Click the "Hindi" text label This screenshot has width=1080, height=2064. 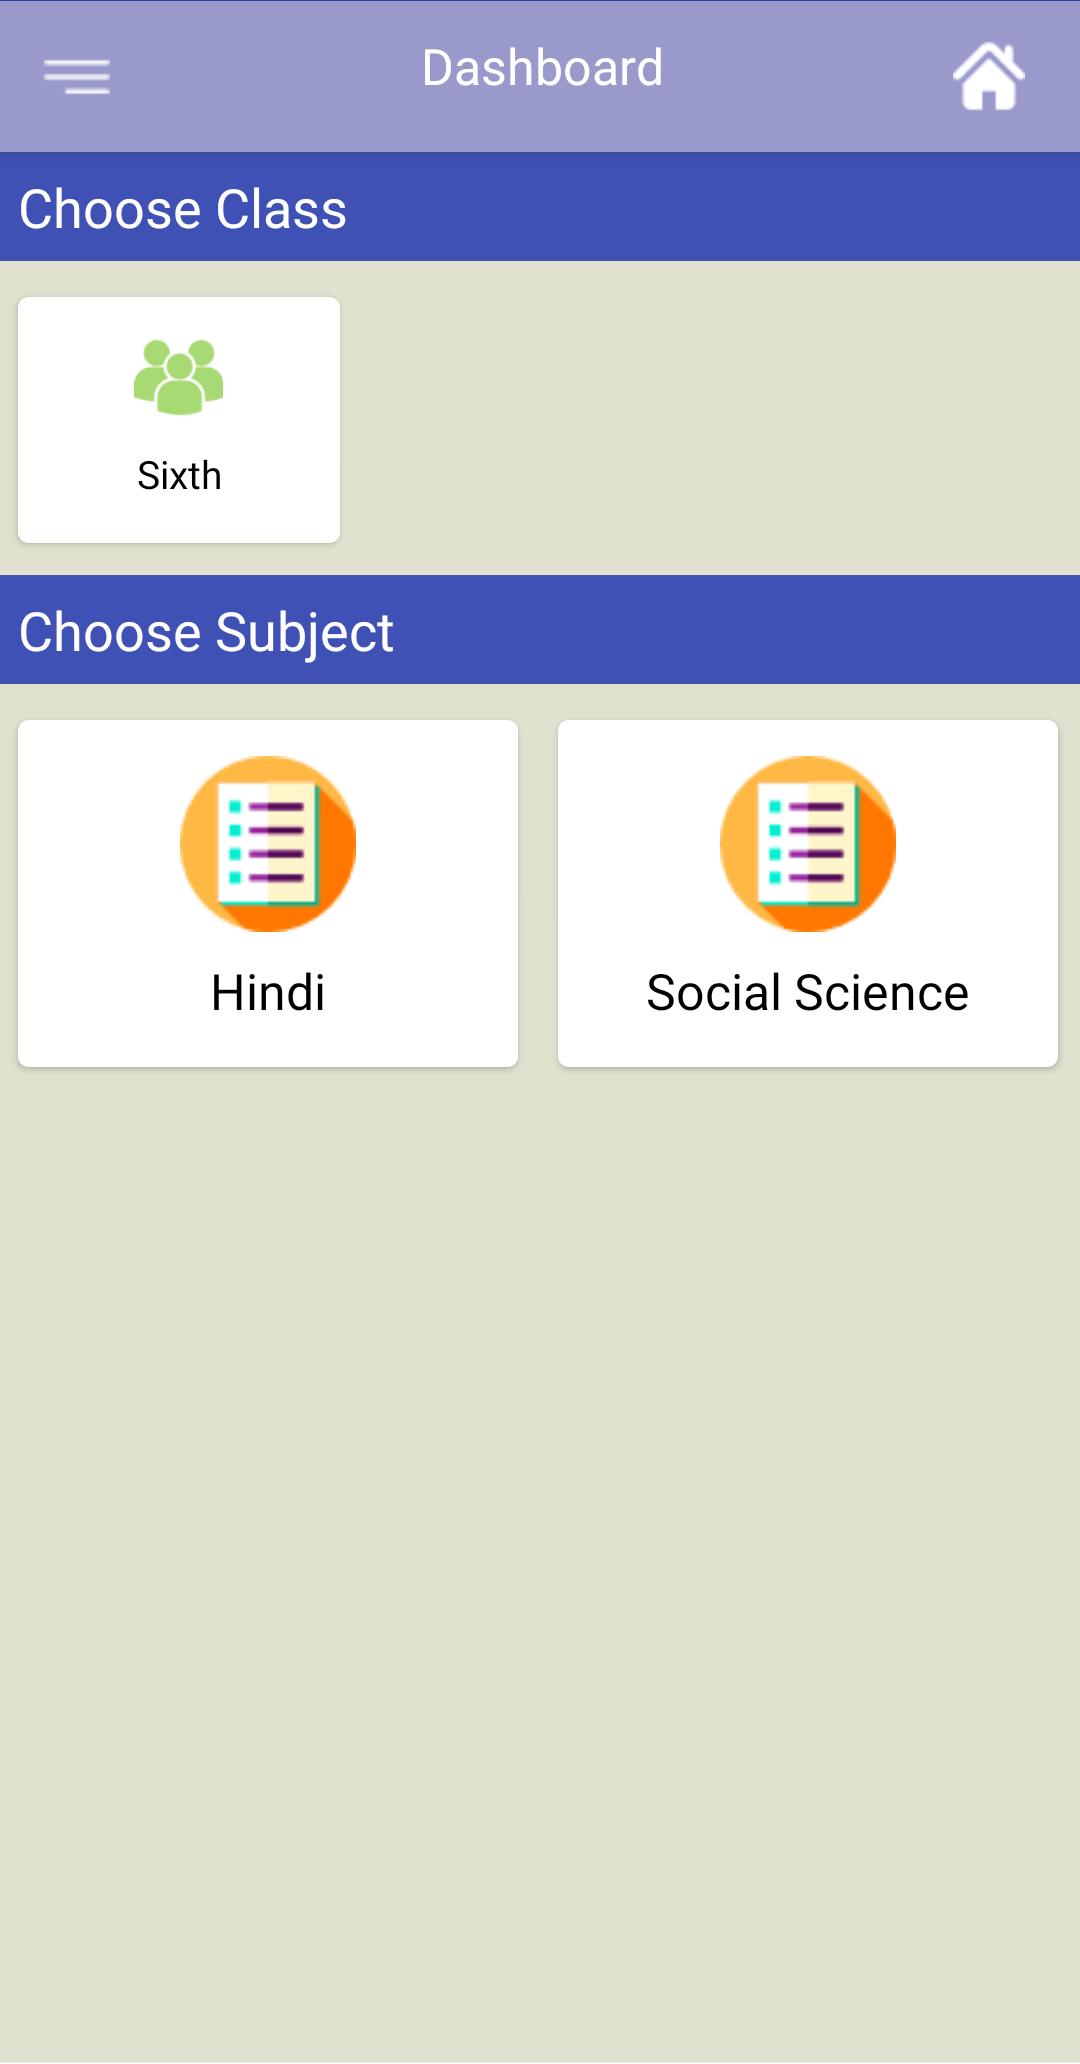(268, 993)
